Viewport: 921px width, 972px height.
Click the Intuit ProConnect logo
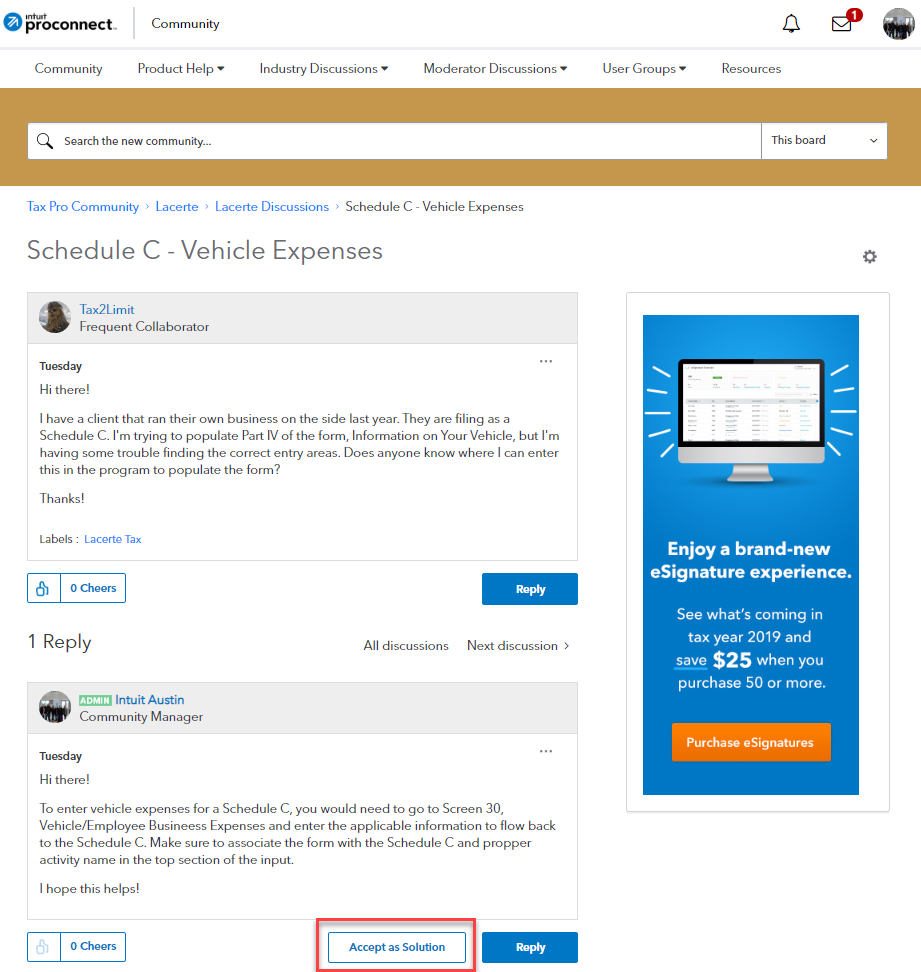[60, 23]
